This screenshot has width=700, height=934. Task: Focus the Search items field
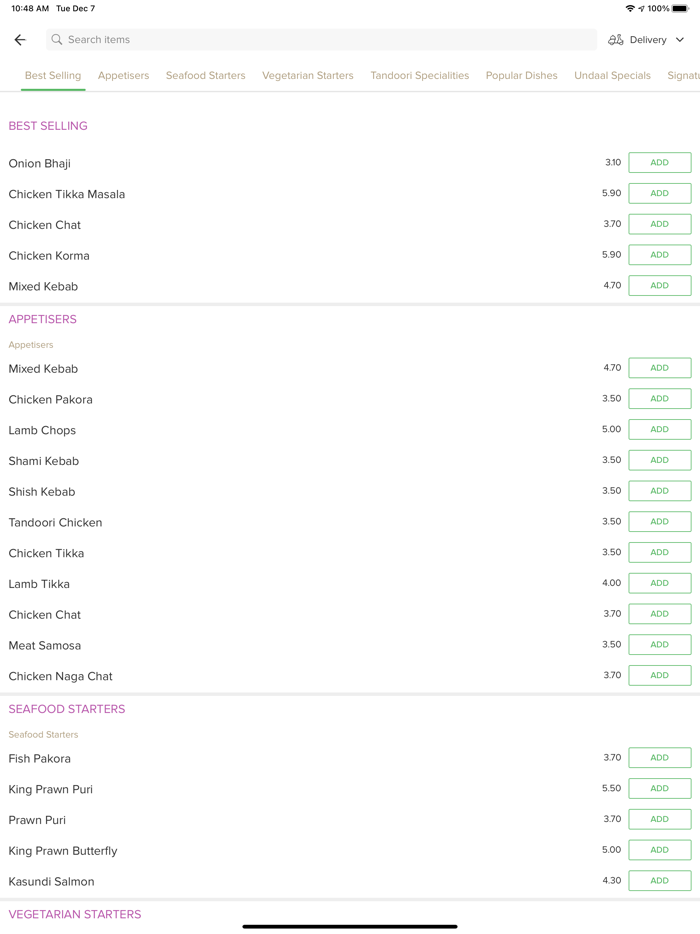pos(320,40)
